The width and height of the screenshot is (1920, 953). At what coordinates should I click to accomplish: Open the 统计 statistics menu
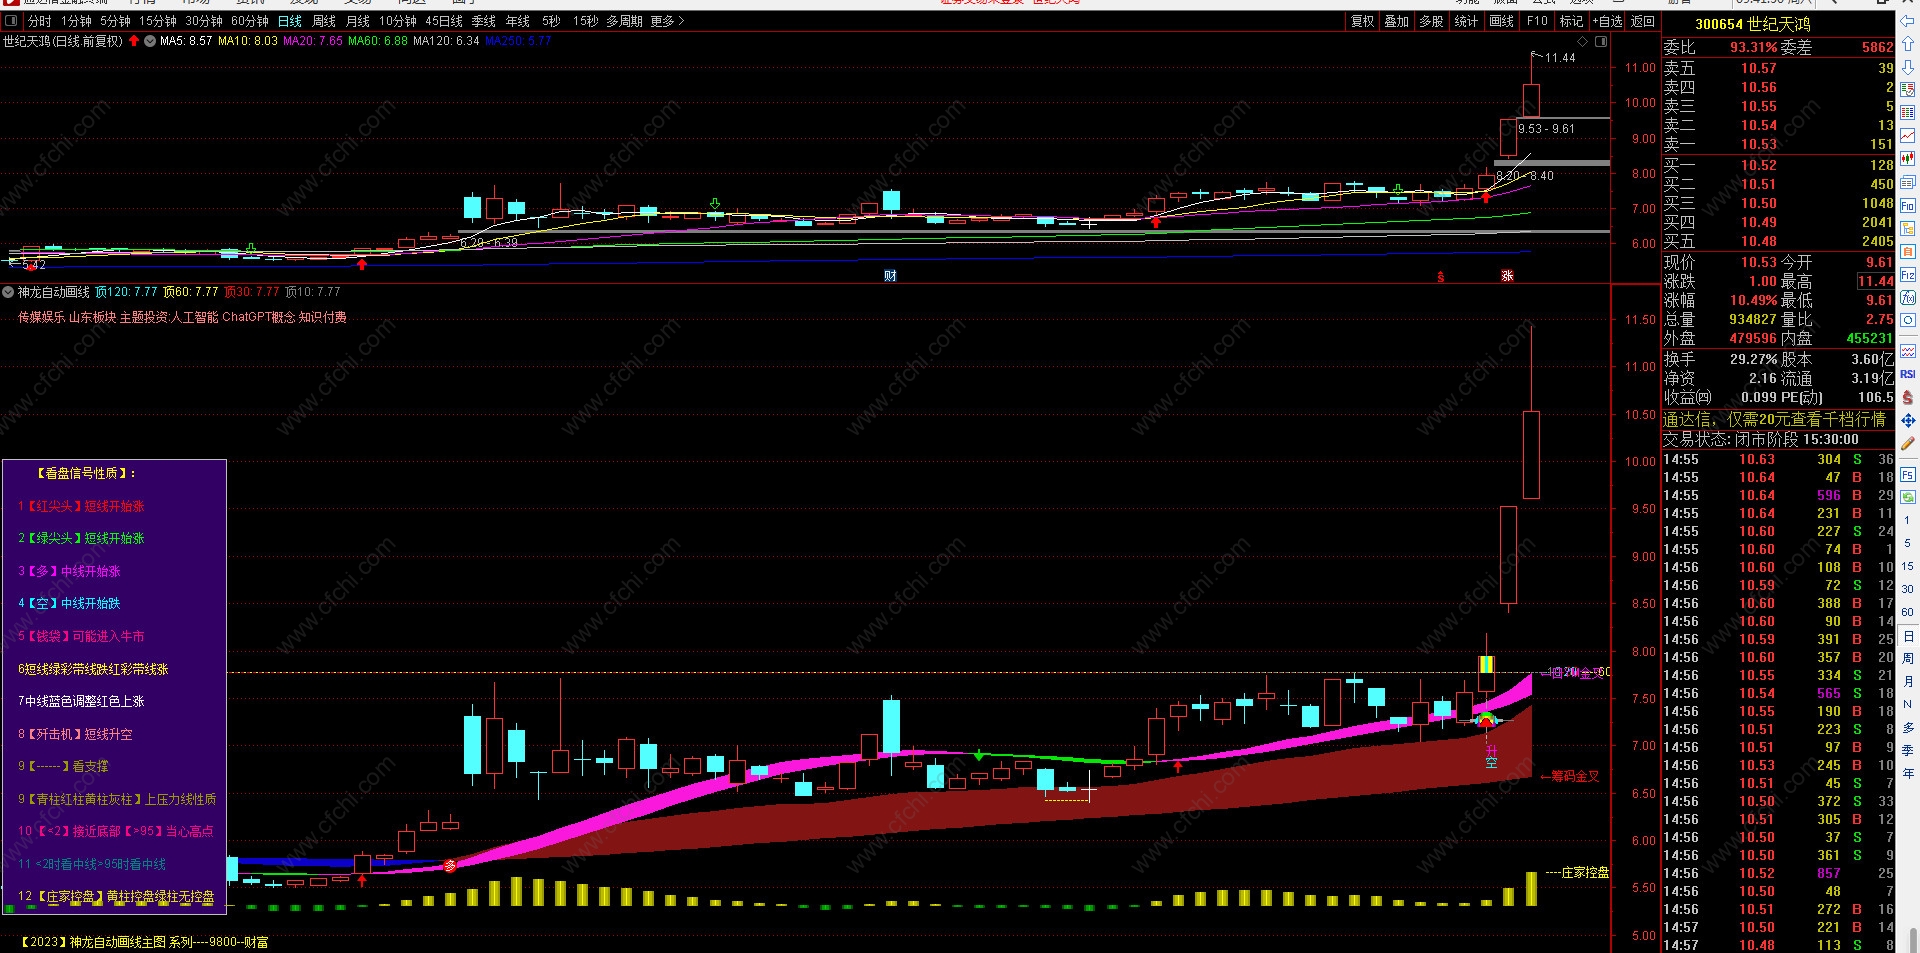pyautogui.click(x=1467, y=21)
